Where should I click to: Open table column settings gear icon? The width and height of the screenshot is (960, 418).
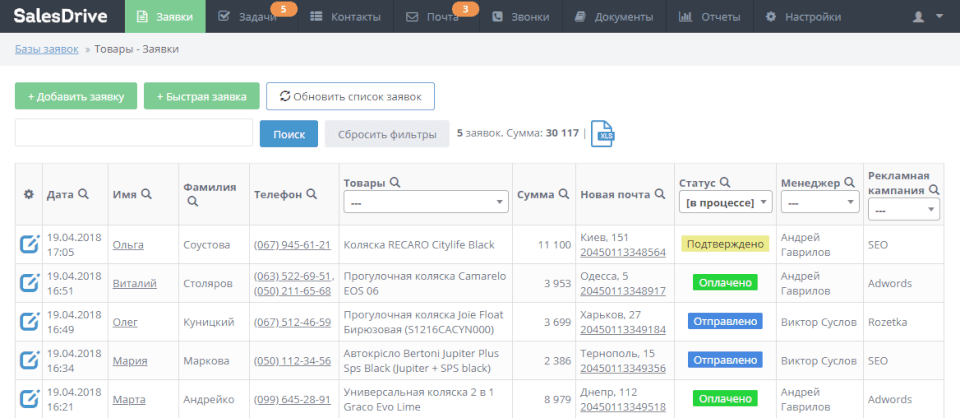click(x=29, y=195)
